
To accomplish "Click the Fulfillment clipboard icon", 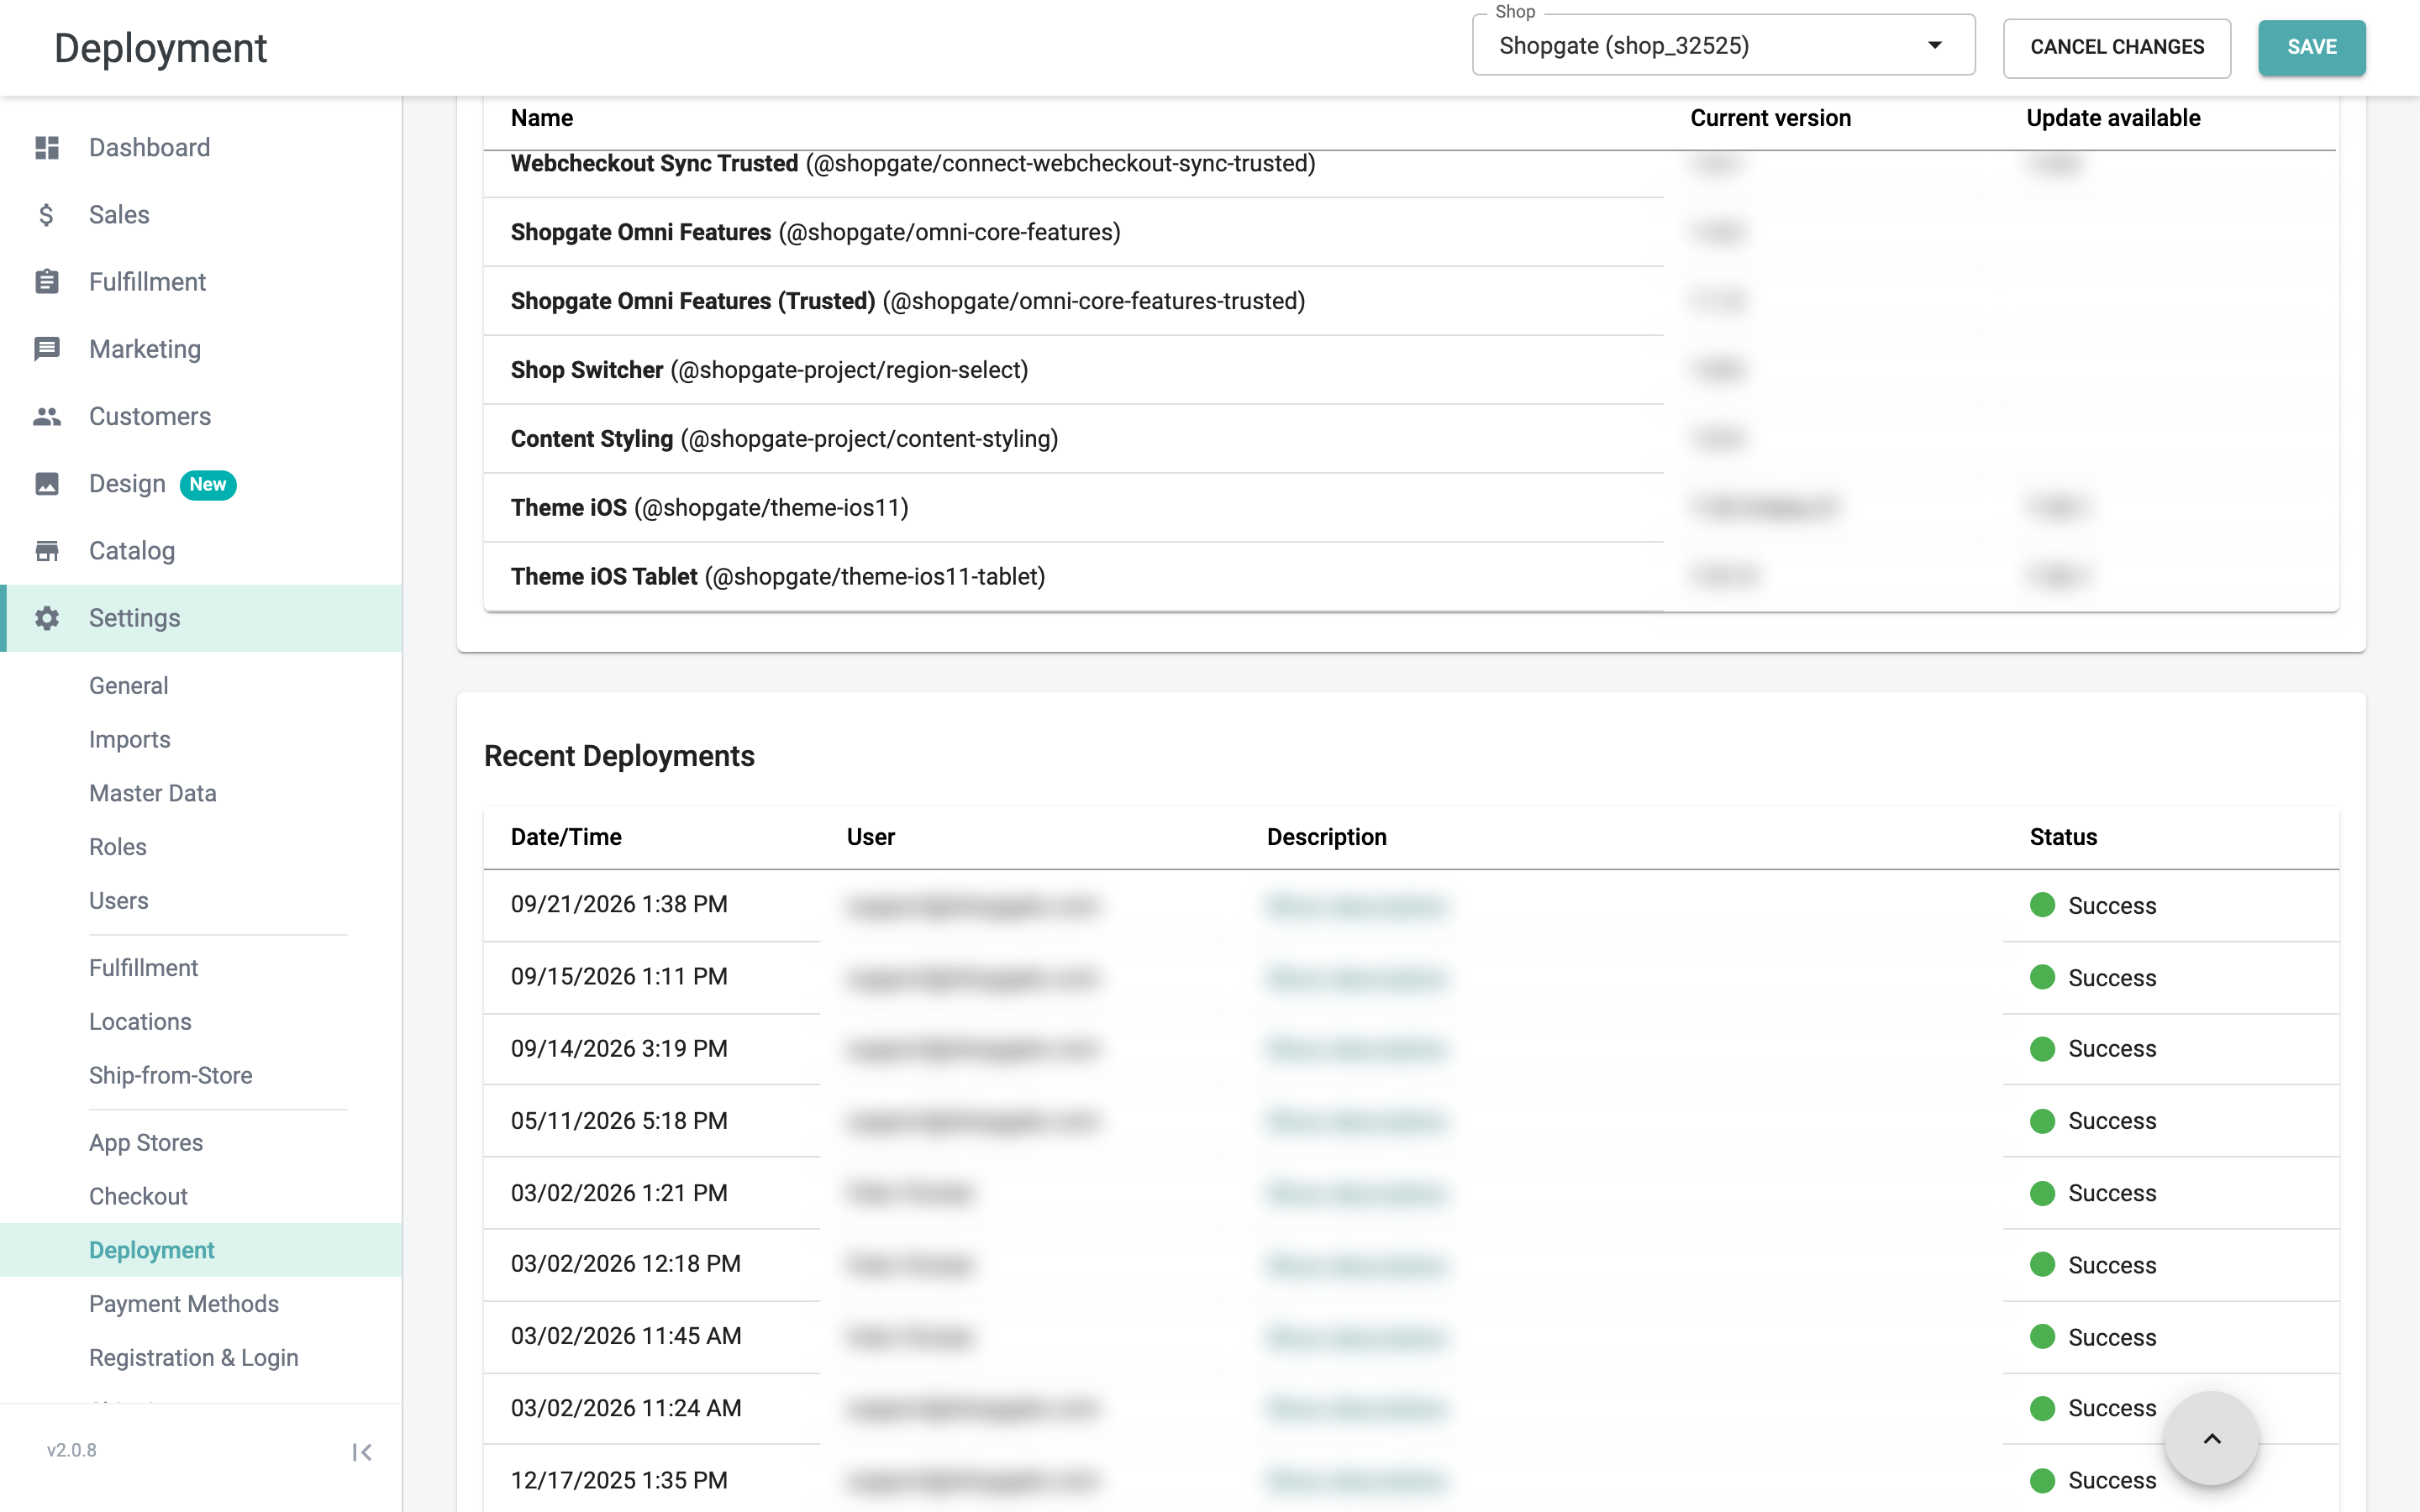I will (47, 282).
